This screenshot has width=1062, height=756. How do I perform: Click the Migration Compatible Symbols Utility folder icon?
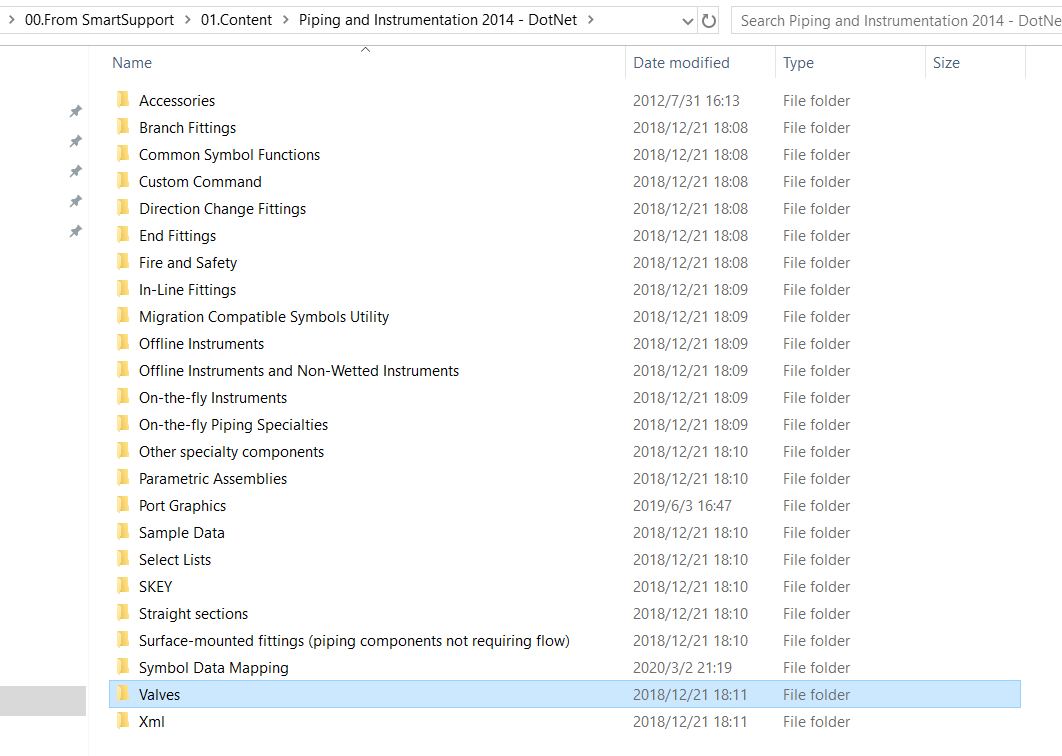(123, 316)
